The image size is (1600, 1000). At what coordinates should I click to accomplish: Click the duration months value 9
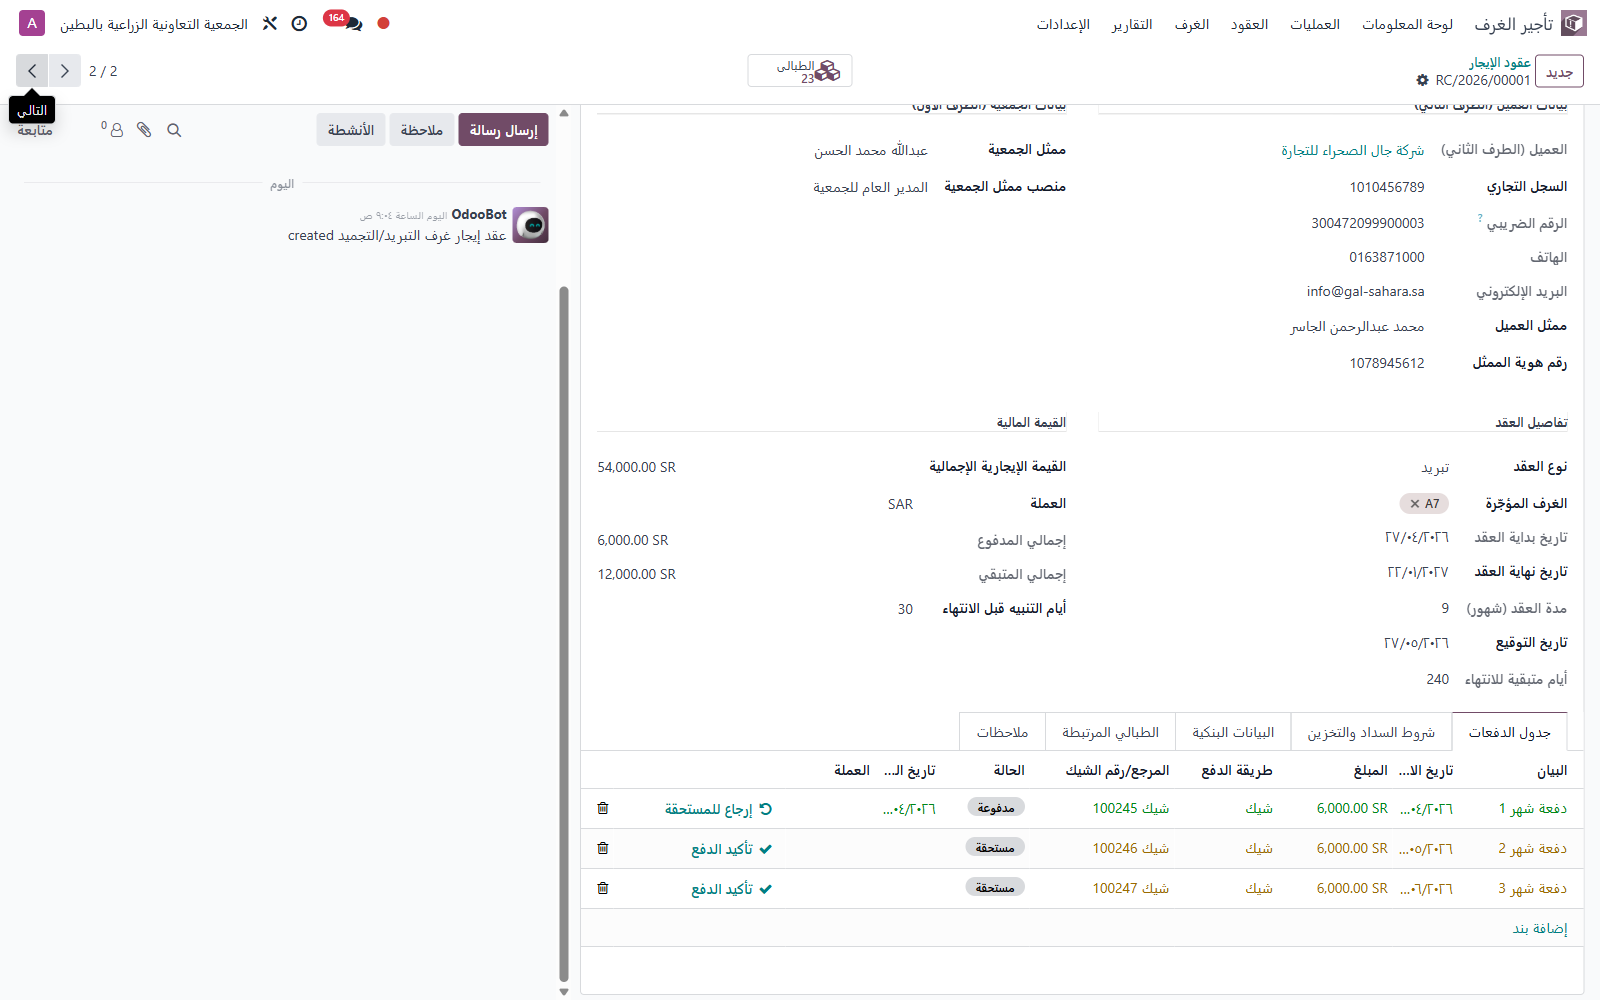(x=1445, y=608)
